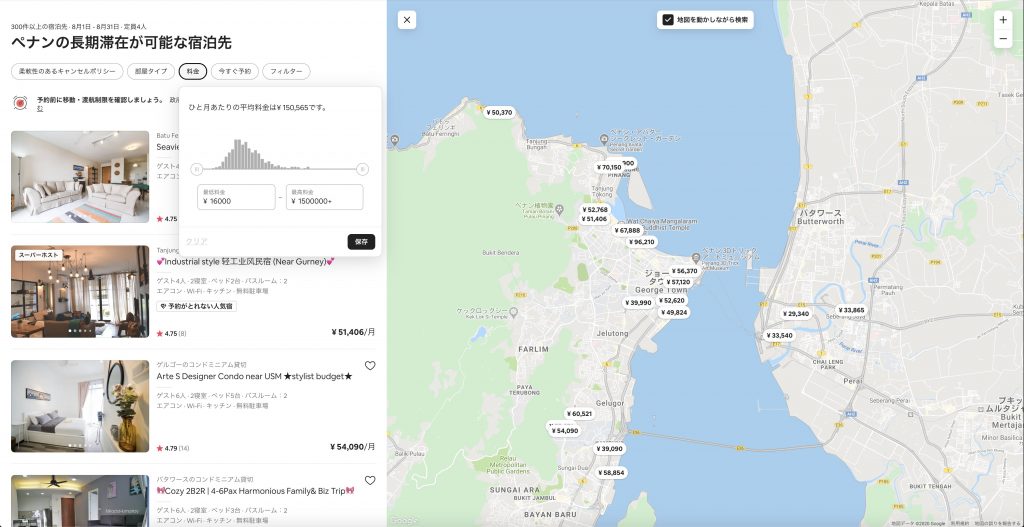Zoom in on the map with plus
This screenshot has height=527, width=1024.
tap(1003, 20)
